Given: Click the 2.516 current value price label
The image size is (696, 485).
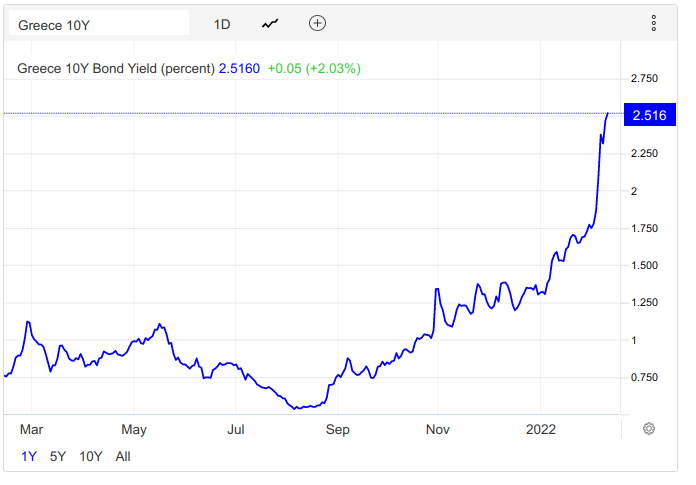Looking at the screenshot, I should 650,115.
